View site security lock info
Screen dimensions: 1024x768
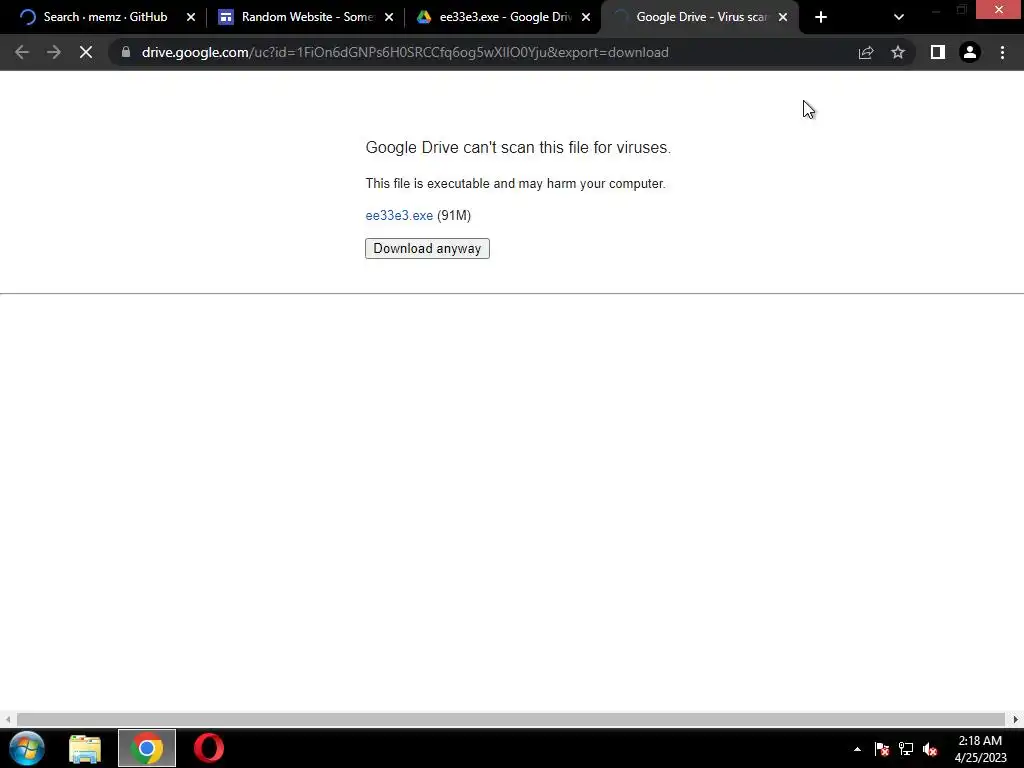pos(126,52)
